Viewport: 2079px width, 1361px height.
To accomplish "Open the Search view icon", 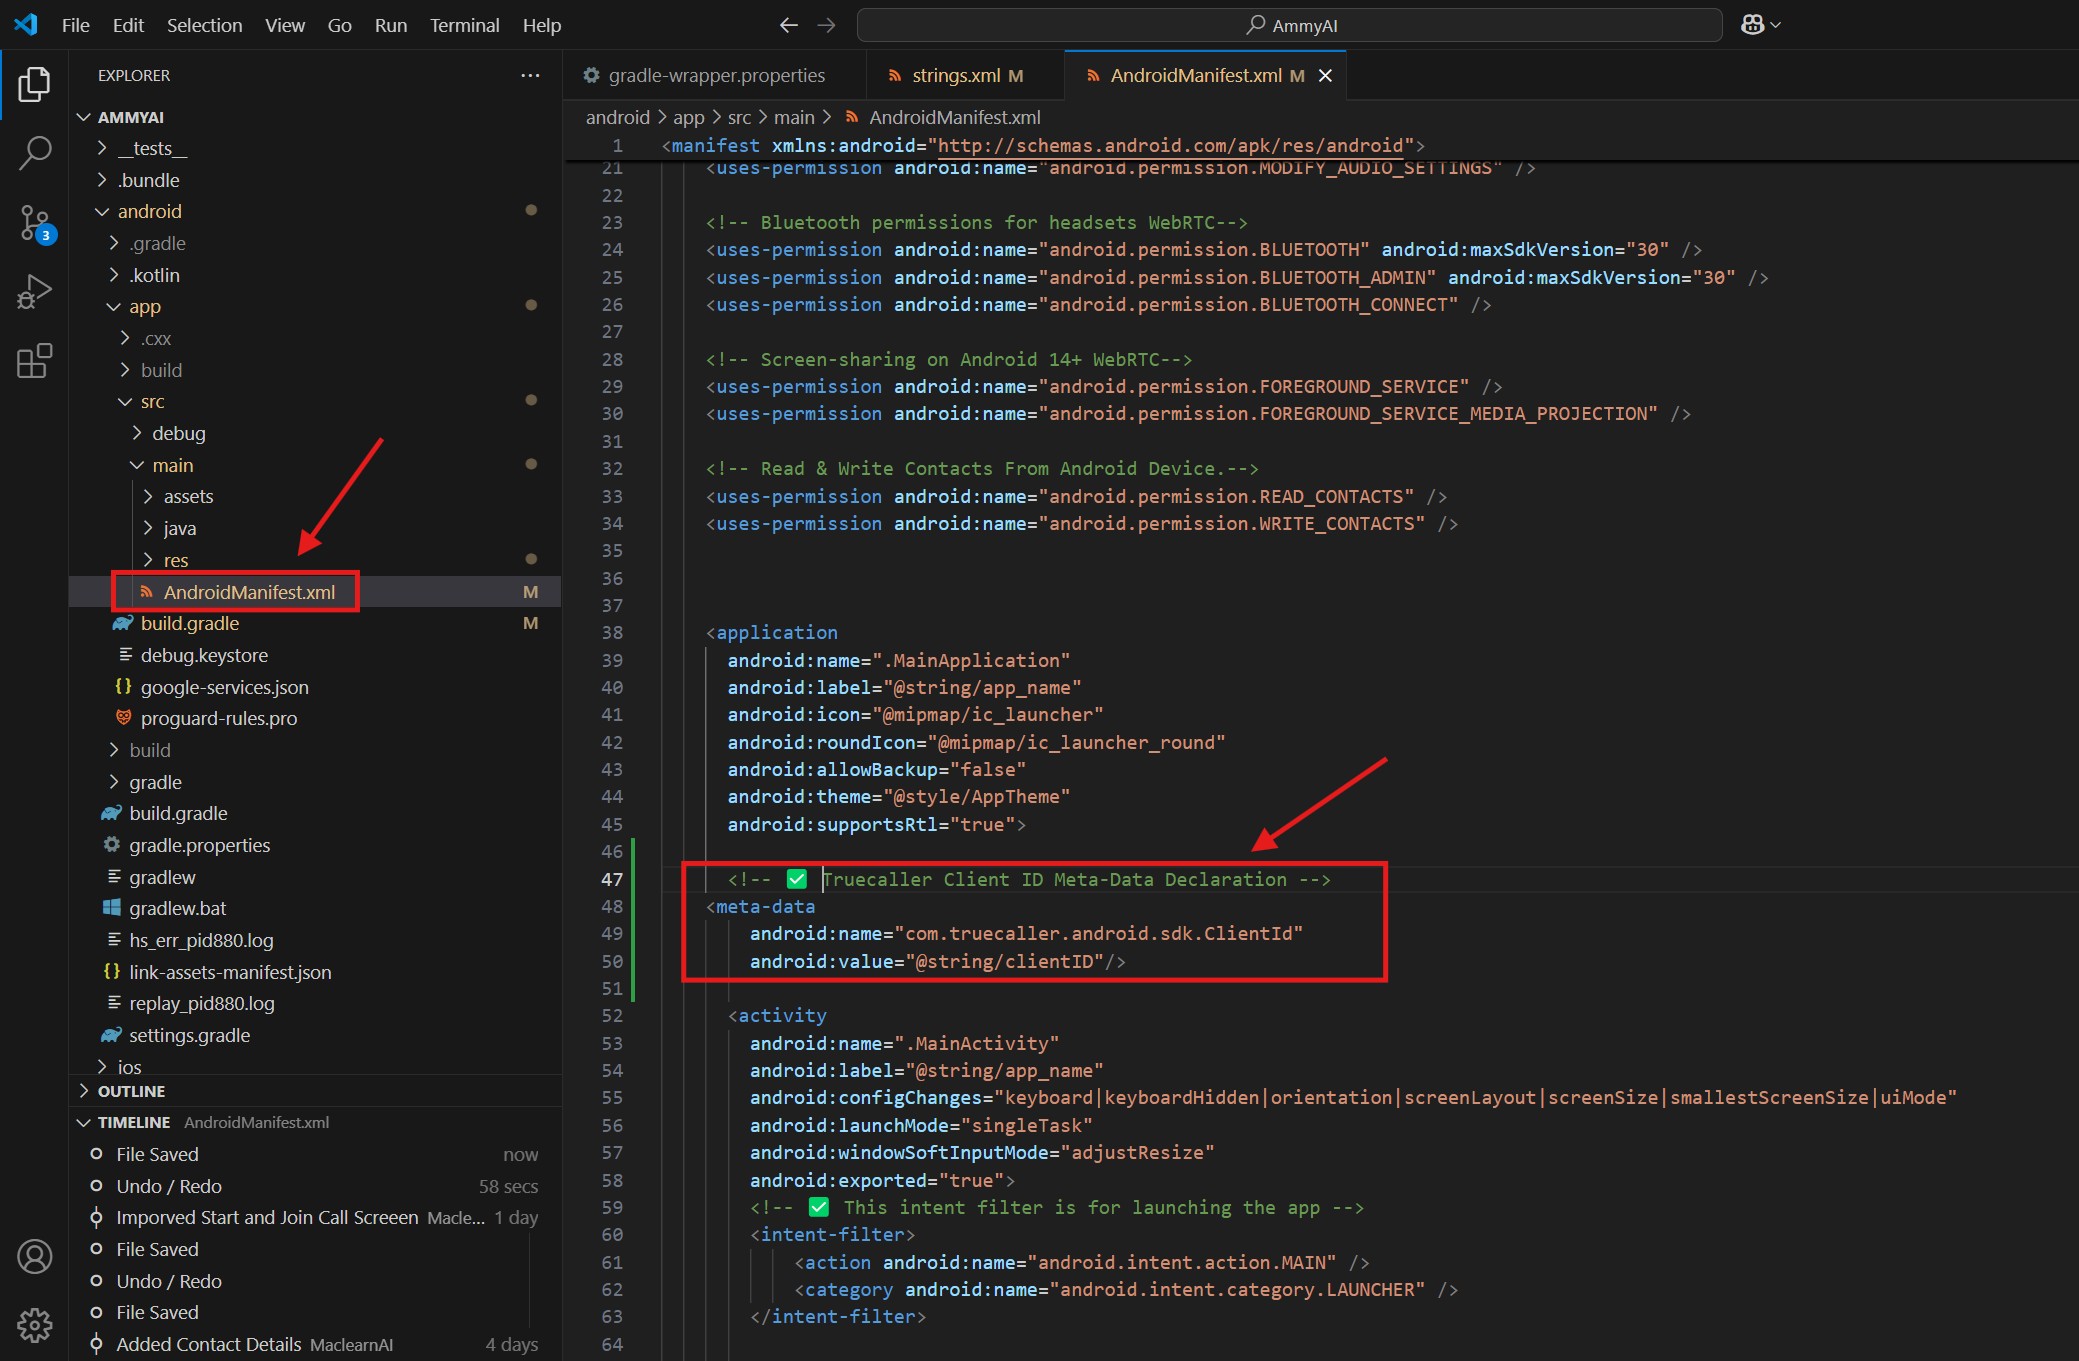I will click(34, 153).
